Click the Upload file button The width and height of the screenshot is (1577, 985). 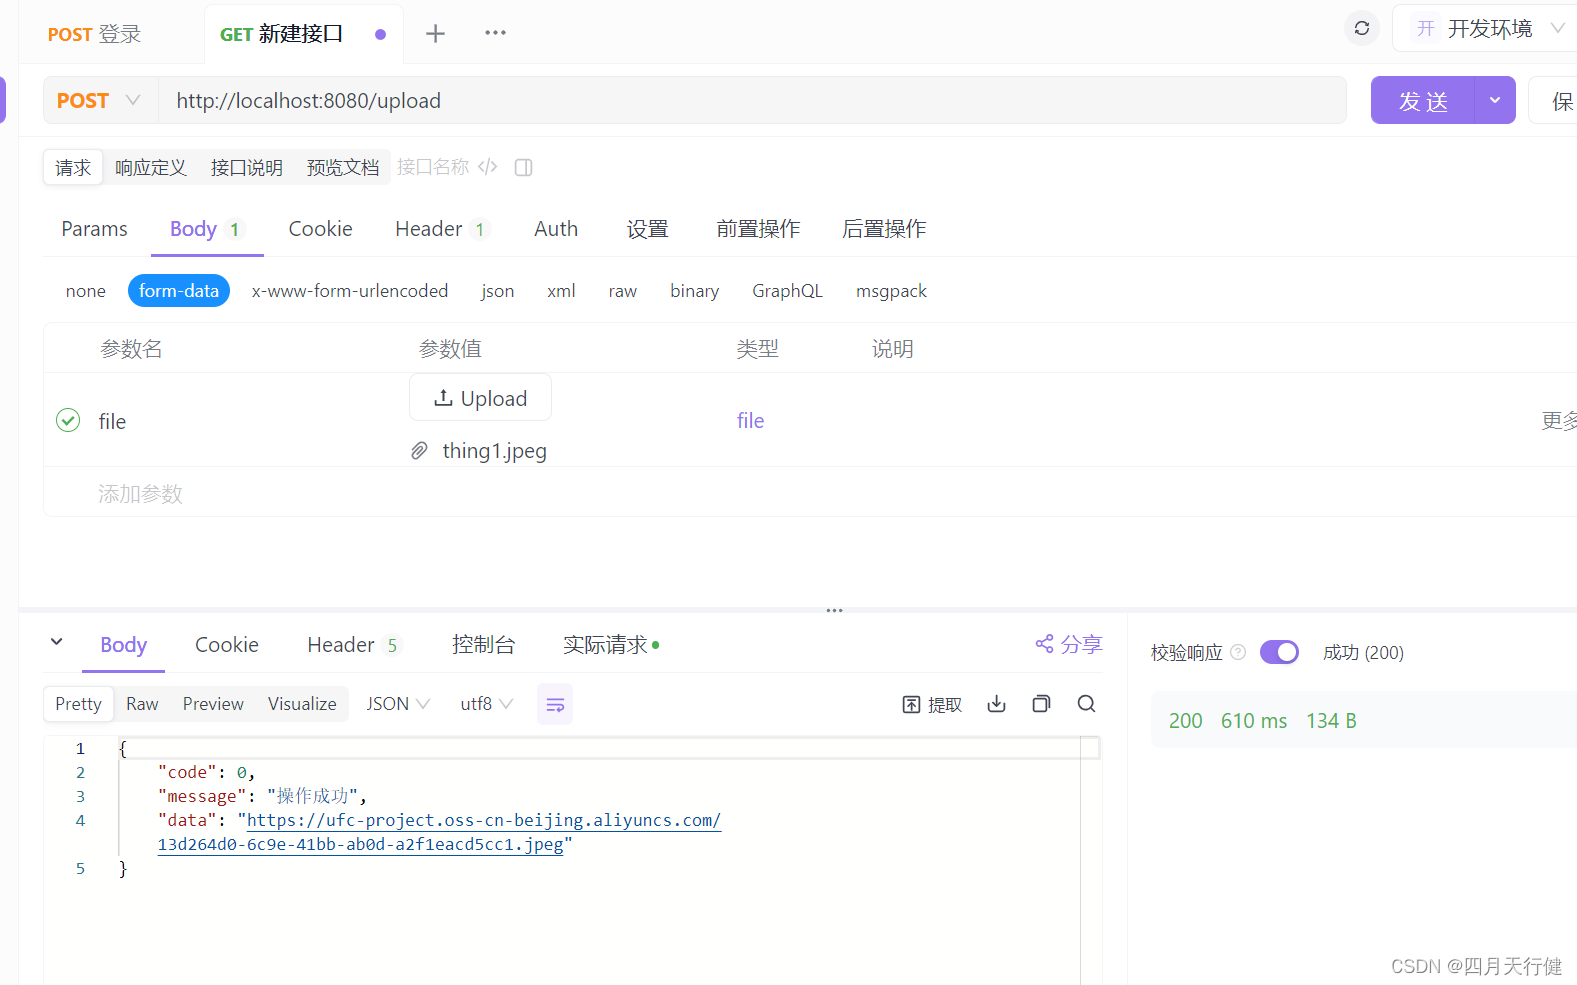pyautogui.click(x=480, y=398)
